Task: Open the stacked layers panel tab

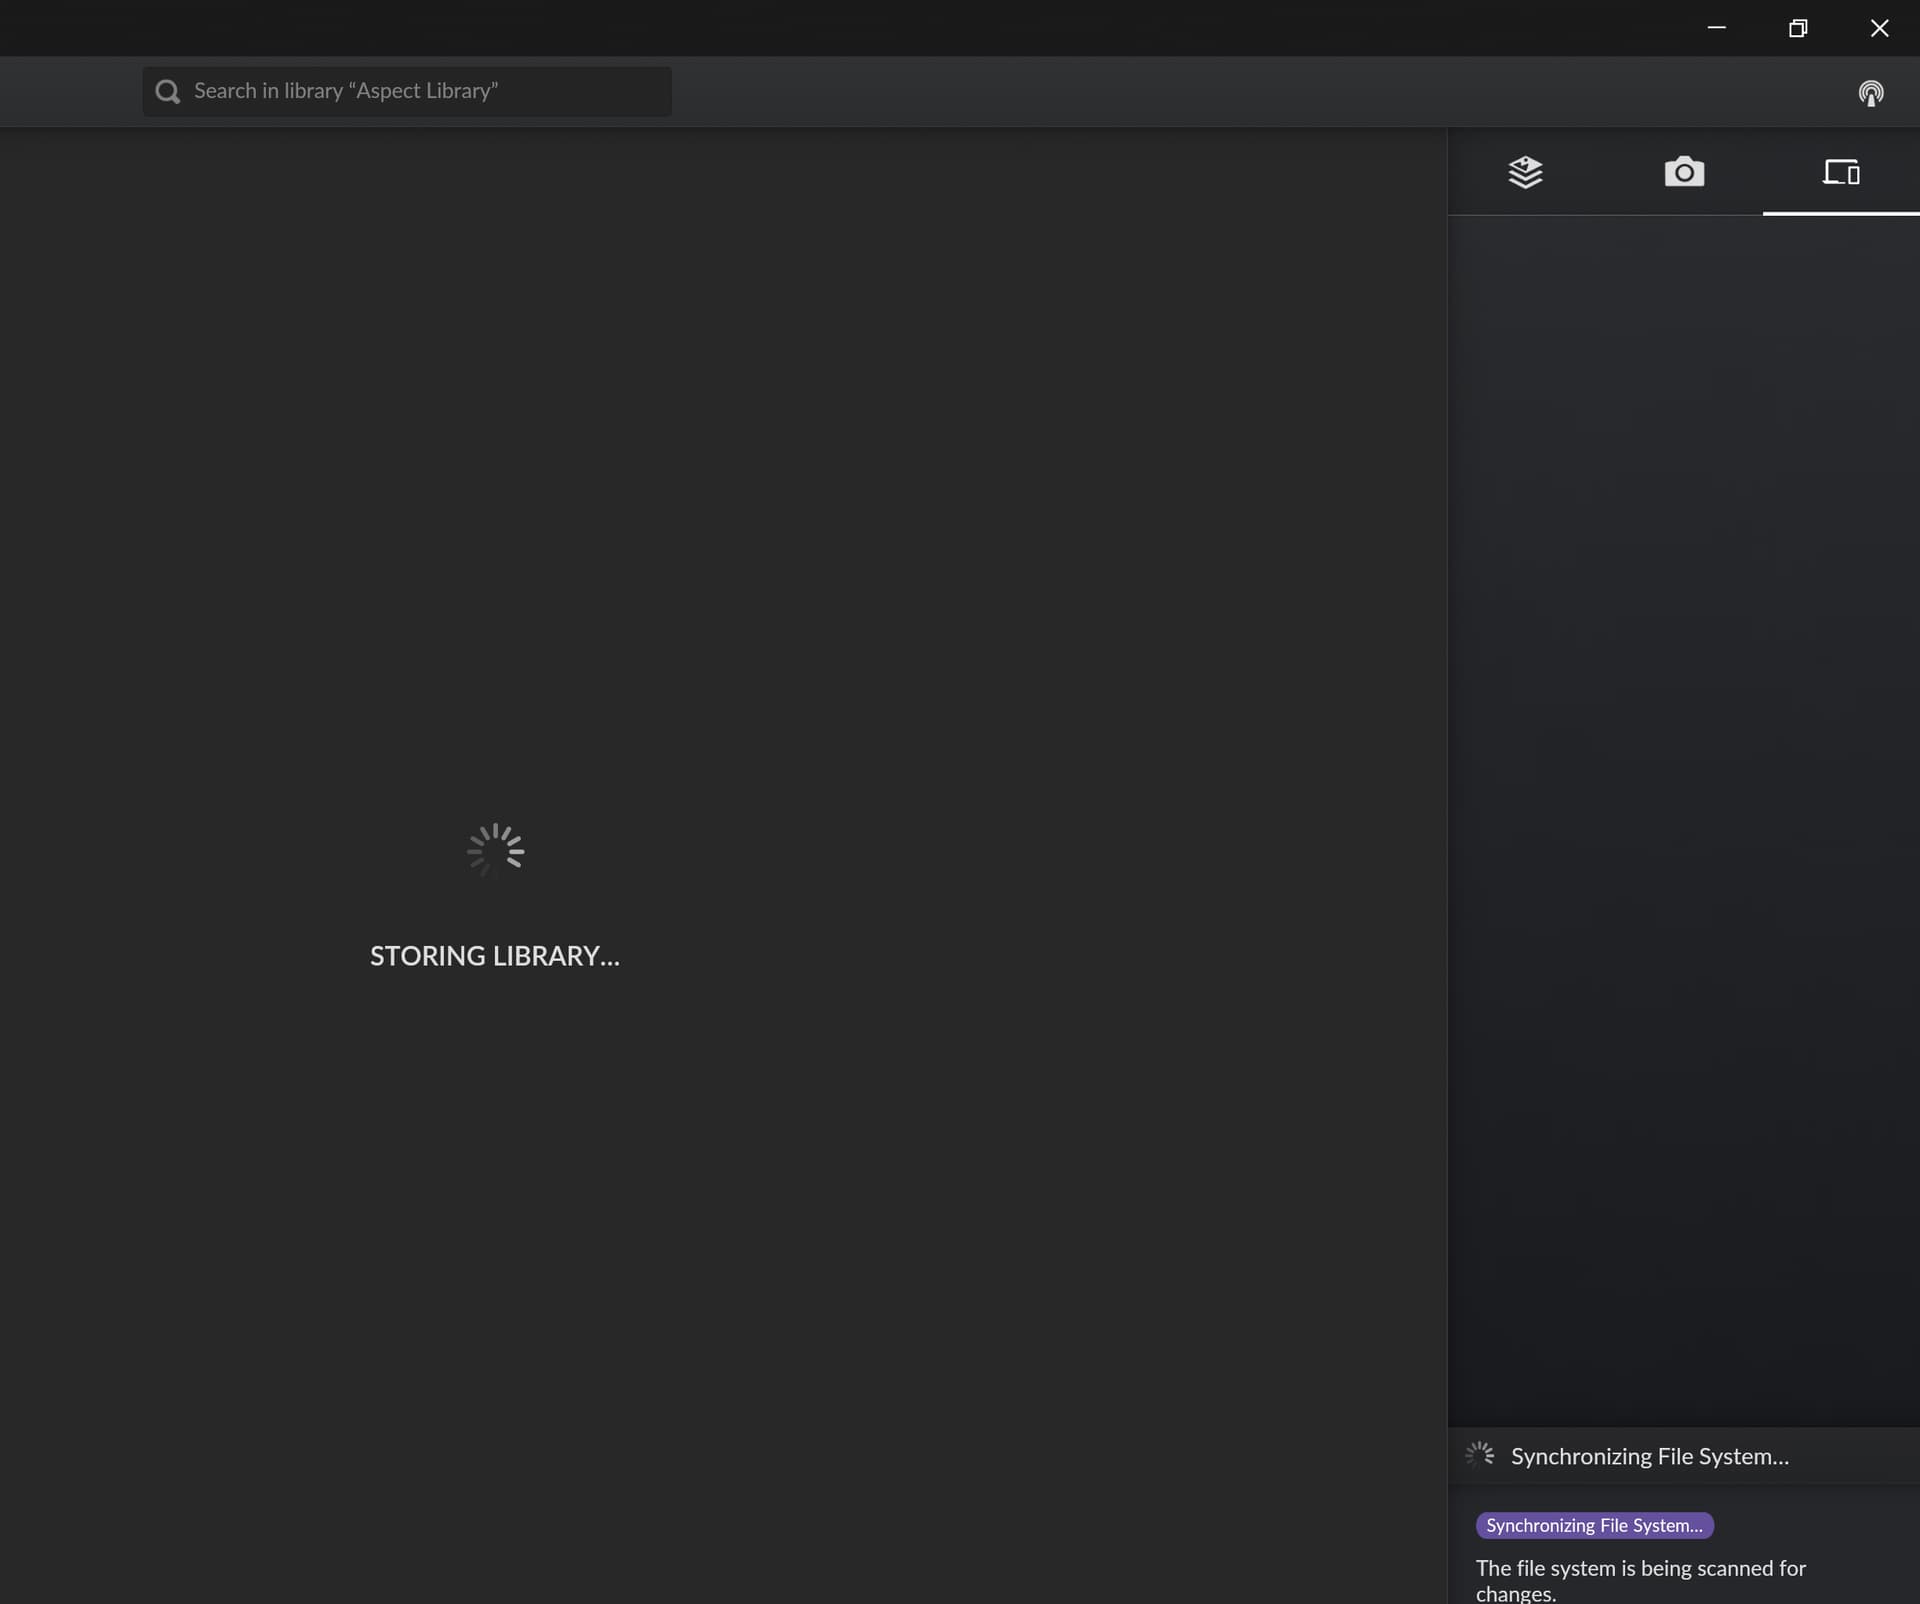Action: click(1525, 172)
